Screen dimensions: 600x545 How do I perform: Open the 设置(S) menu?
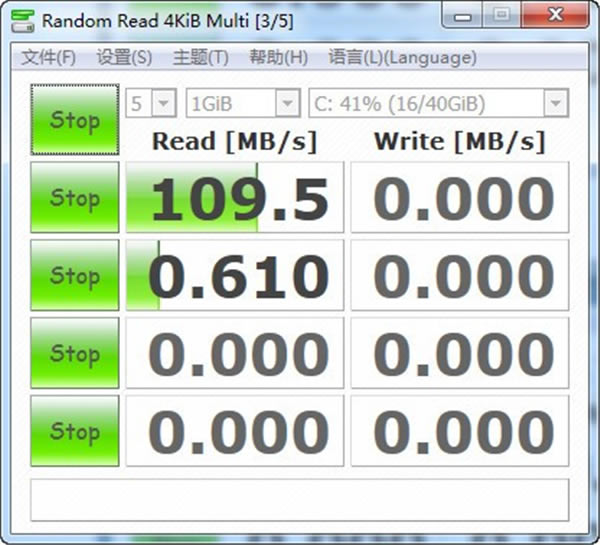[124, 57]
